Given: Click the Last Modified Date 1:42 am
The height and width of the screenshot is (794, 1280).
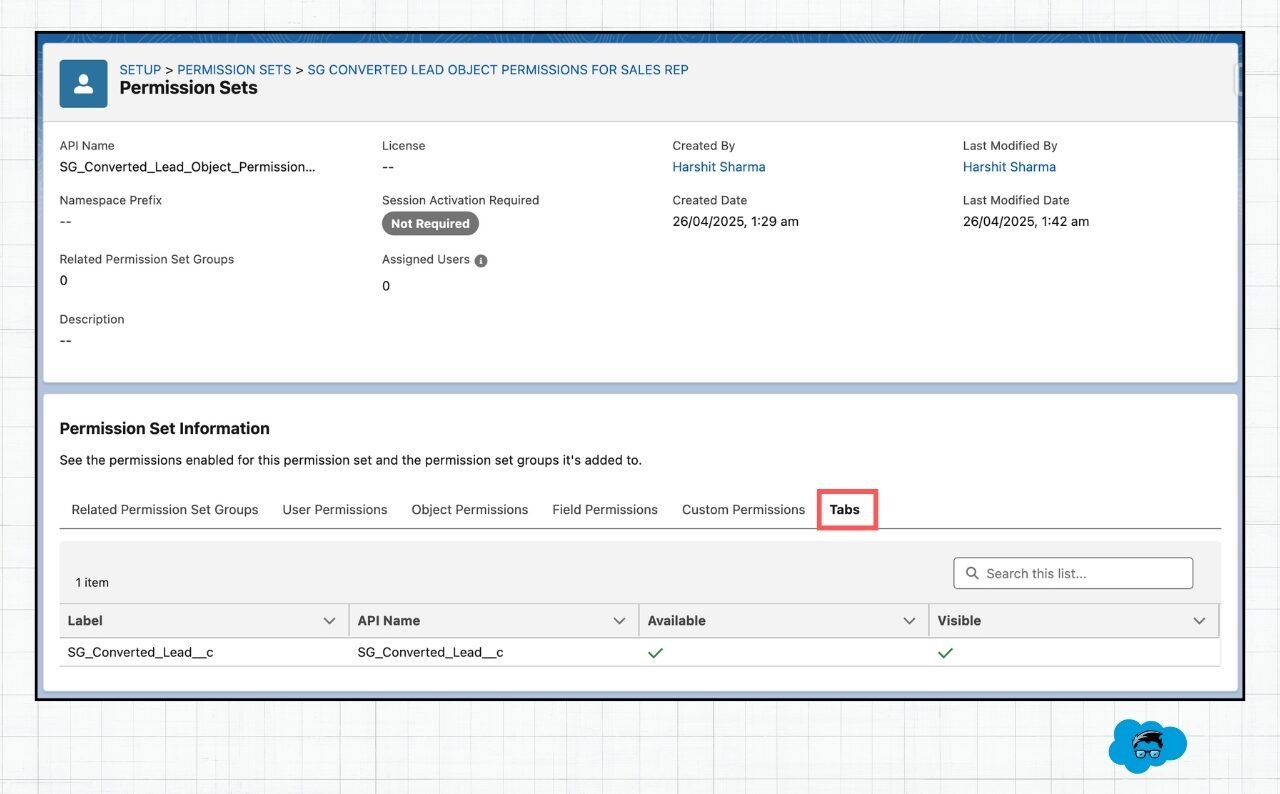Looking at the screenshot, I should [1026, 222].
